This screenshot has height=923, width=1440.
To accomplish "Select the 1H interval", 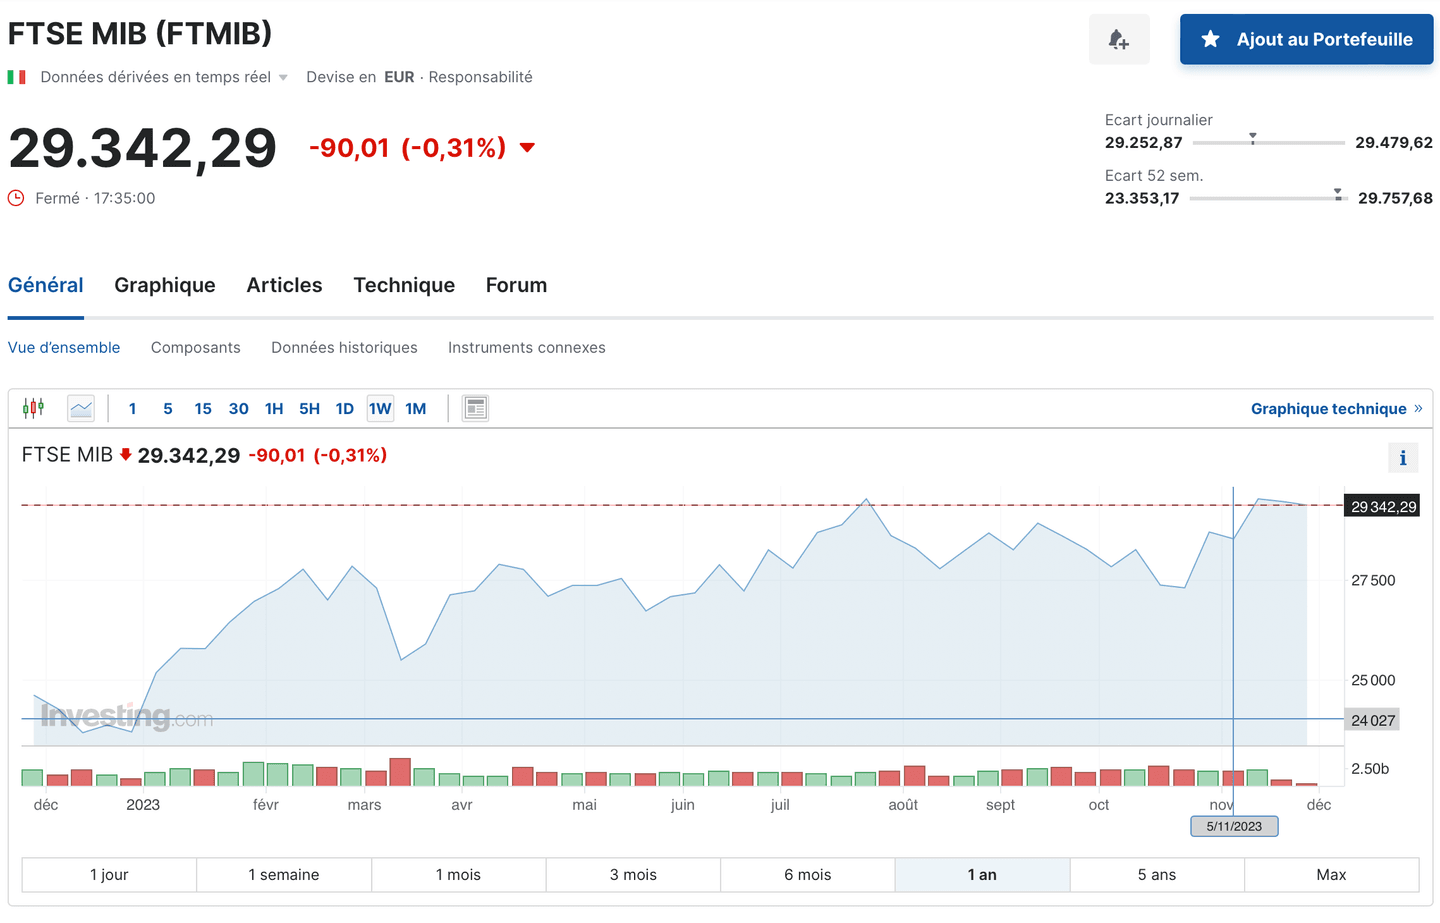I will coord(274,408).
